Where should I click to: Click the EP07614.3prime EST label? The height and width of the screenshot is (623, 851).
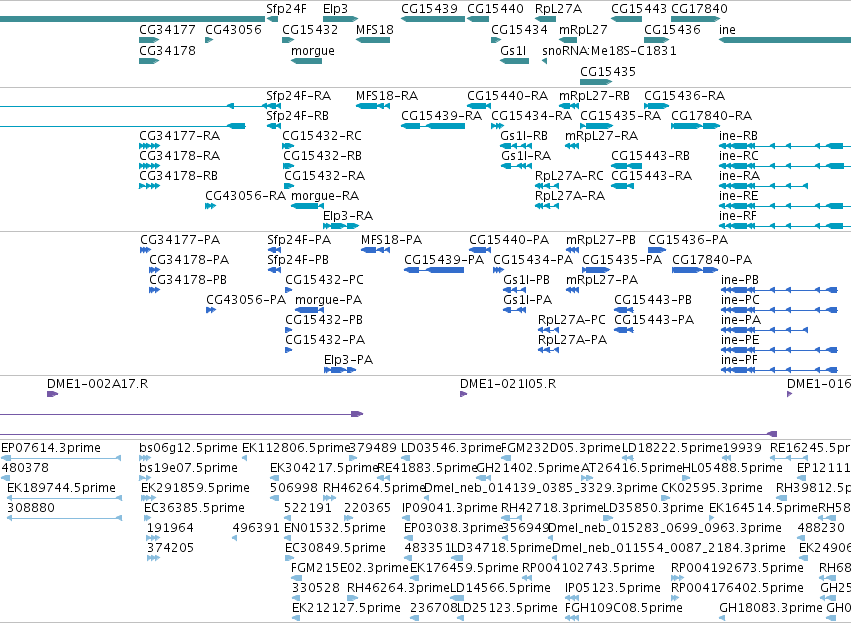pos(51,448)
